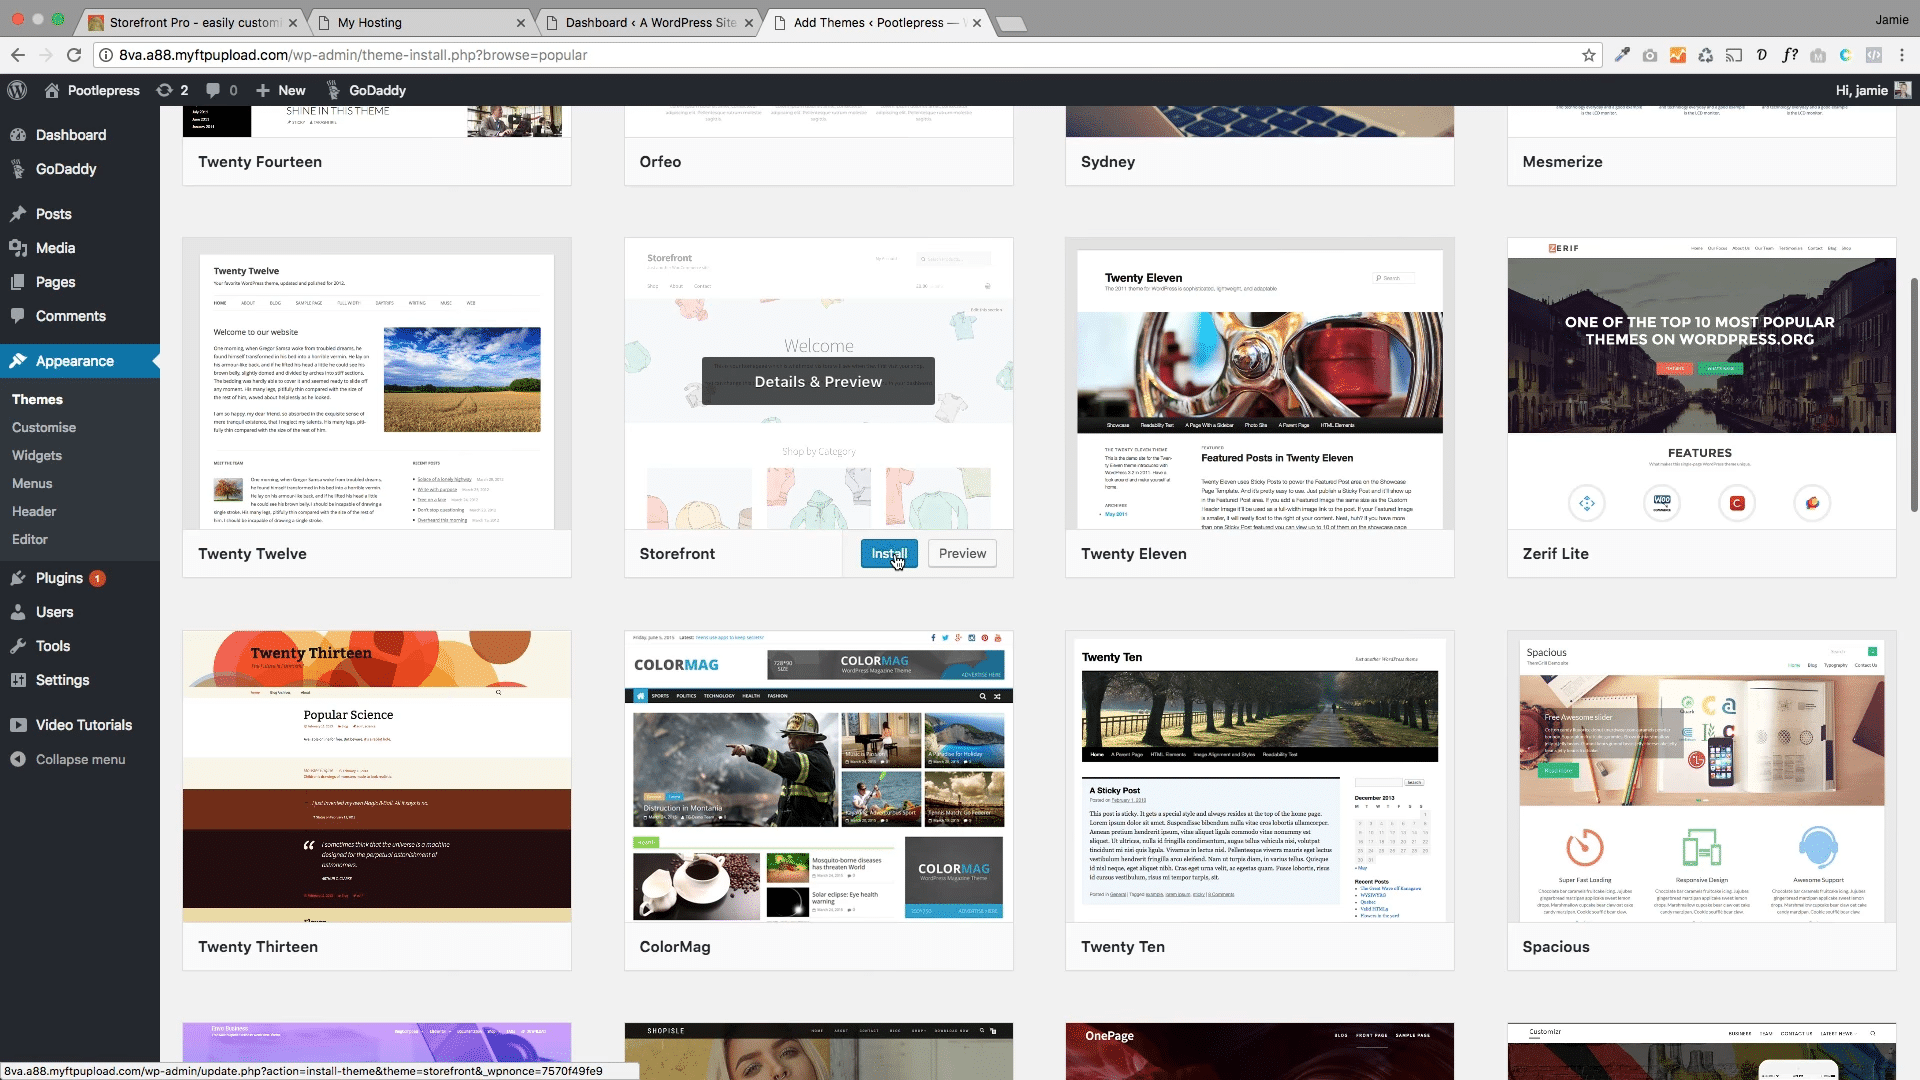Bookmark page with star icon
This screenshot has height=1080, width=1920.
tap(1588, 55)
